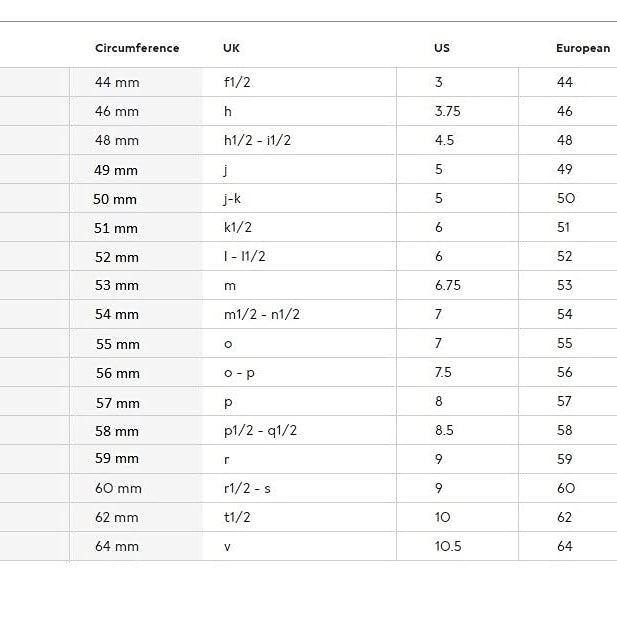Click the US size 6.75 value
Screen dimensions: 617x617
(x=447, y=285)
